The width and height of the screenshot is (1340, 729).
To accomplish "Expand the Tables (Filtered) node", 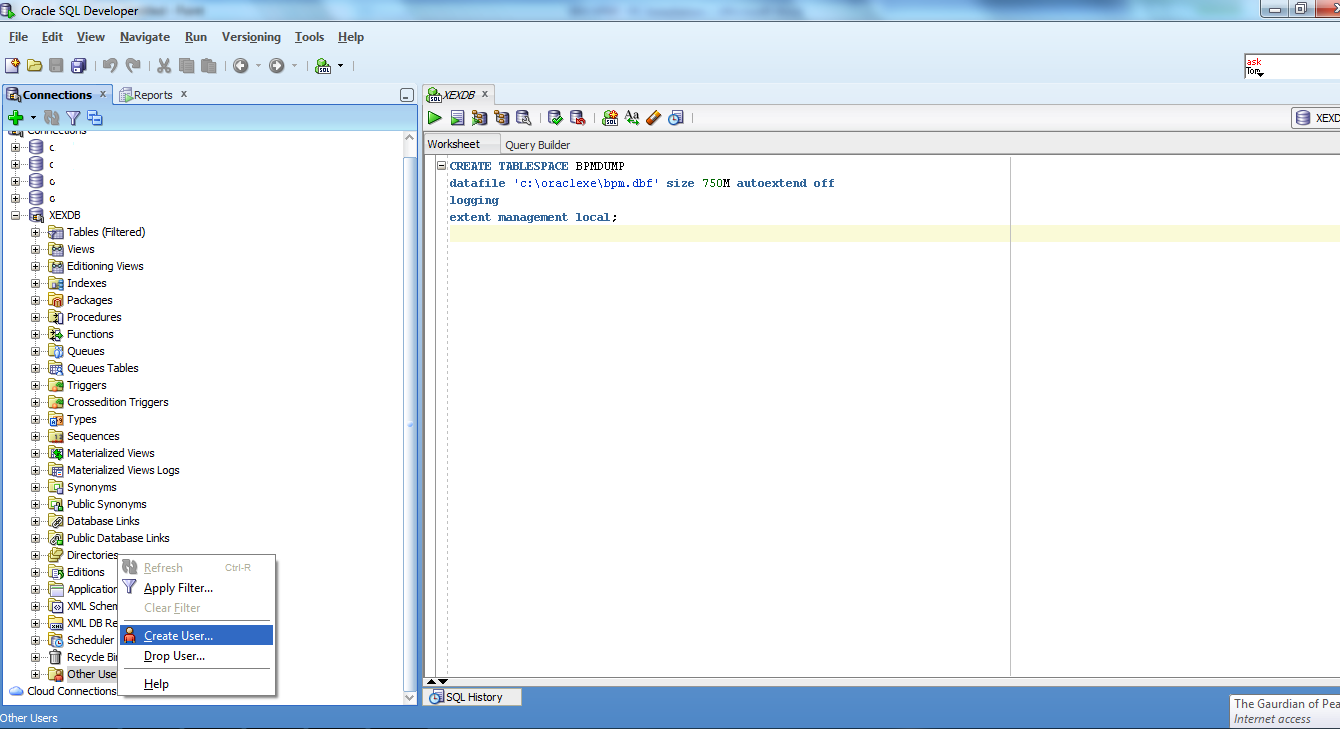I will 35,231.
